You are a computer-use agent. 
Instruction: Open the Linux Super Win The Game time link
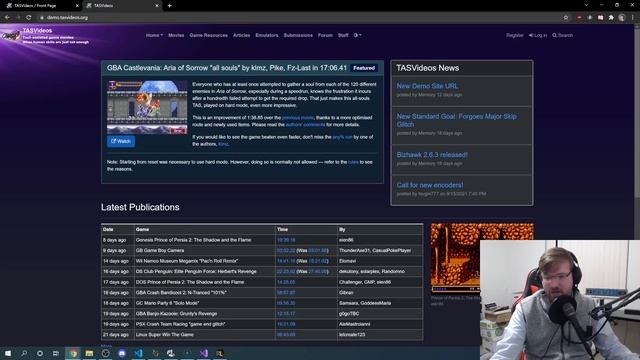click(x=286, y=335)
